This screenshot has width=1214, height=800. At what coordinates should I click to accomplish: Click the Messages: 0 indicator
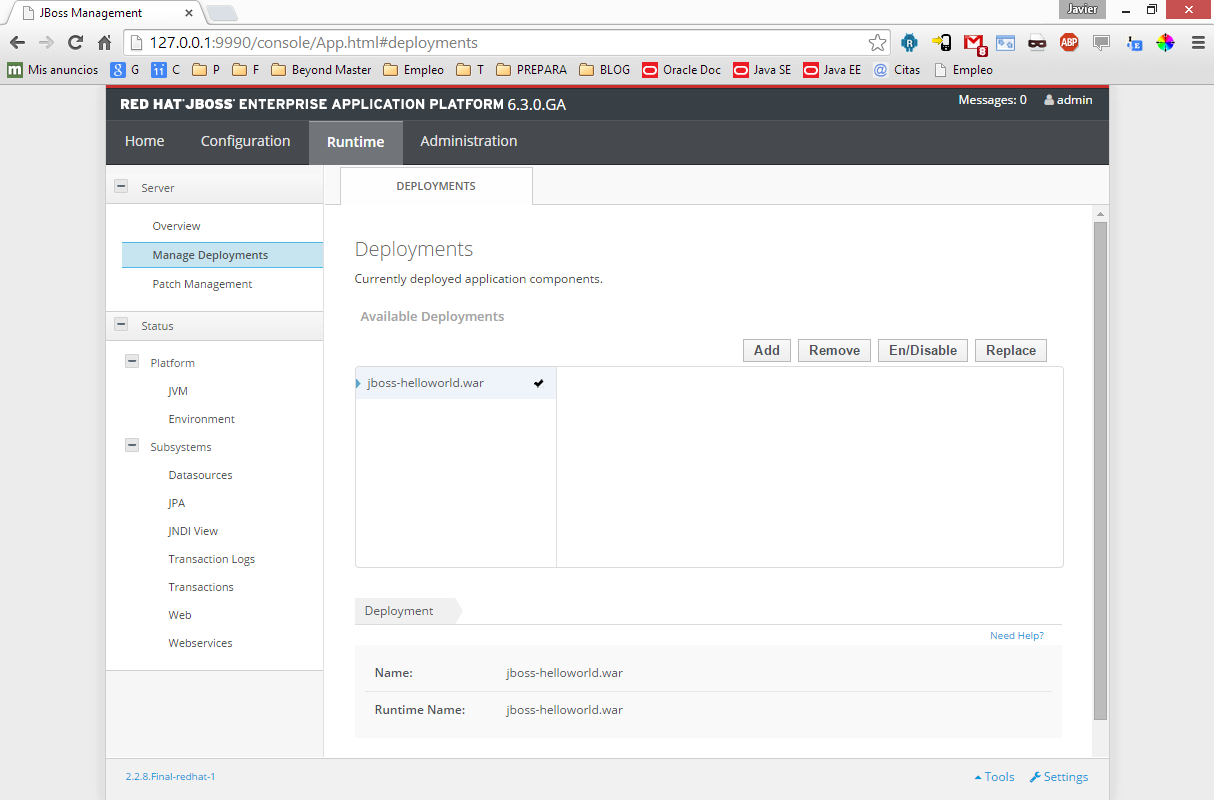(992, 100)
